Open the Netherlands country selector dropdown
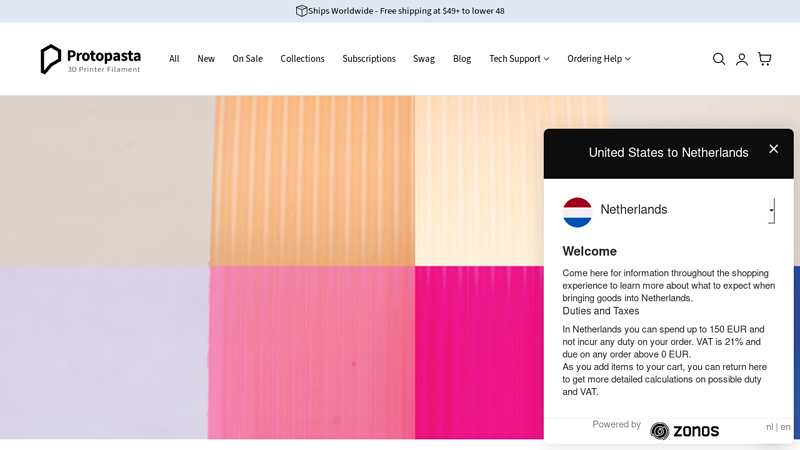The width and height of the screenshot is (800, 450). tap(770, 210)
